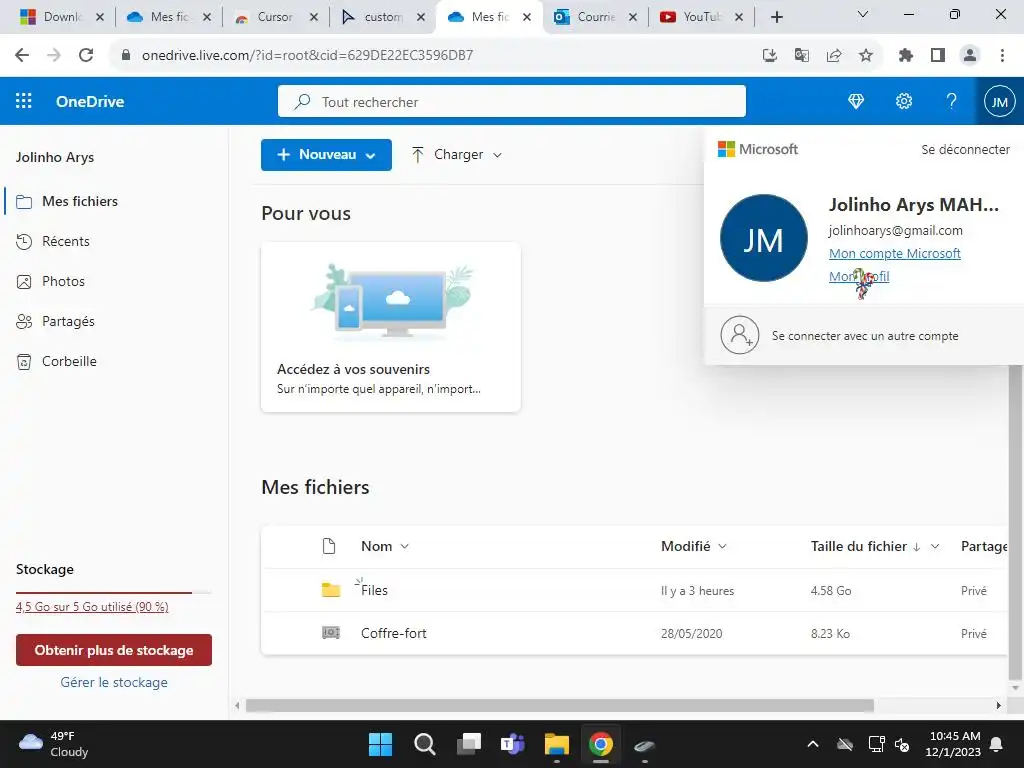
Task: Open Mon compte Microsoft link
Action: [x=894, y=253]
